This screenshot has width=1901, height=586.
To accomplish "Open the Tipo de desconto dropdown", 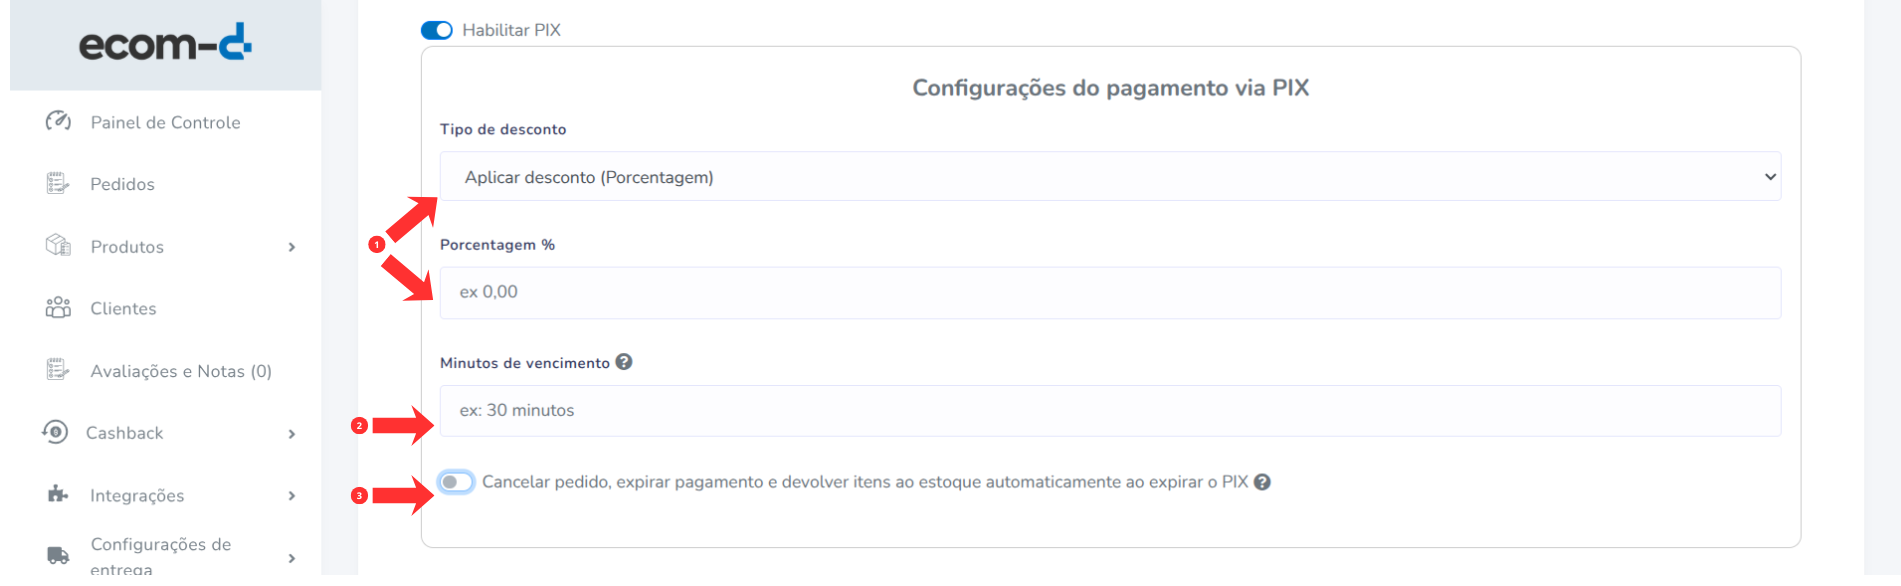I will tap(1110, 177).
